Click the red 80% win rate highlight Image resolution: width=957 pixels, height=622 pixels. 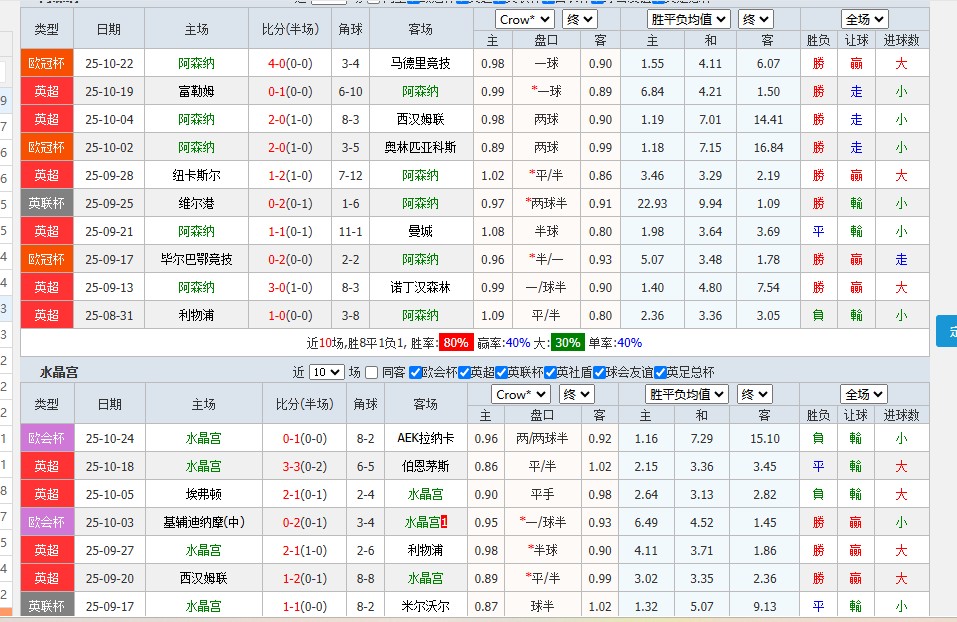[455, 343]
